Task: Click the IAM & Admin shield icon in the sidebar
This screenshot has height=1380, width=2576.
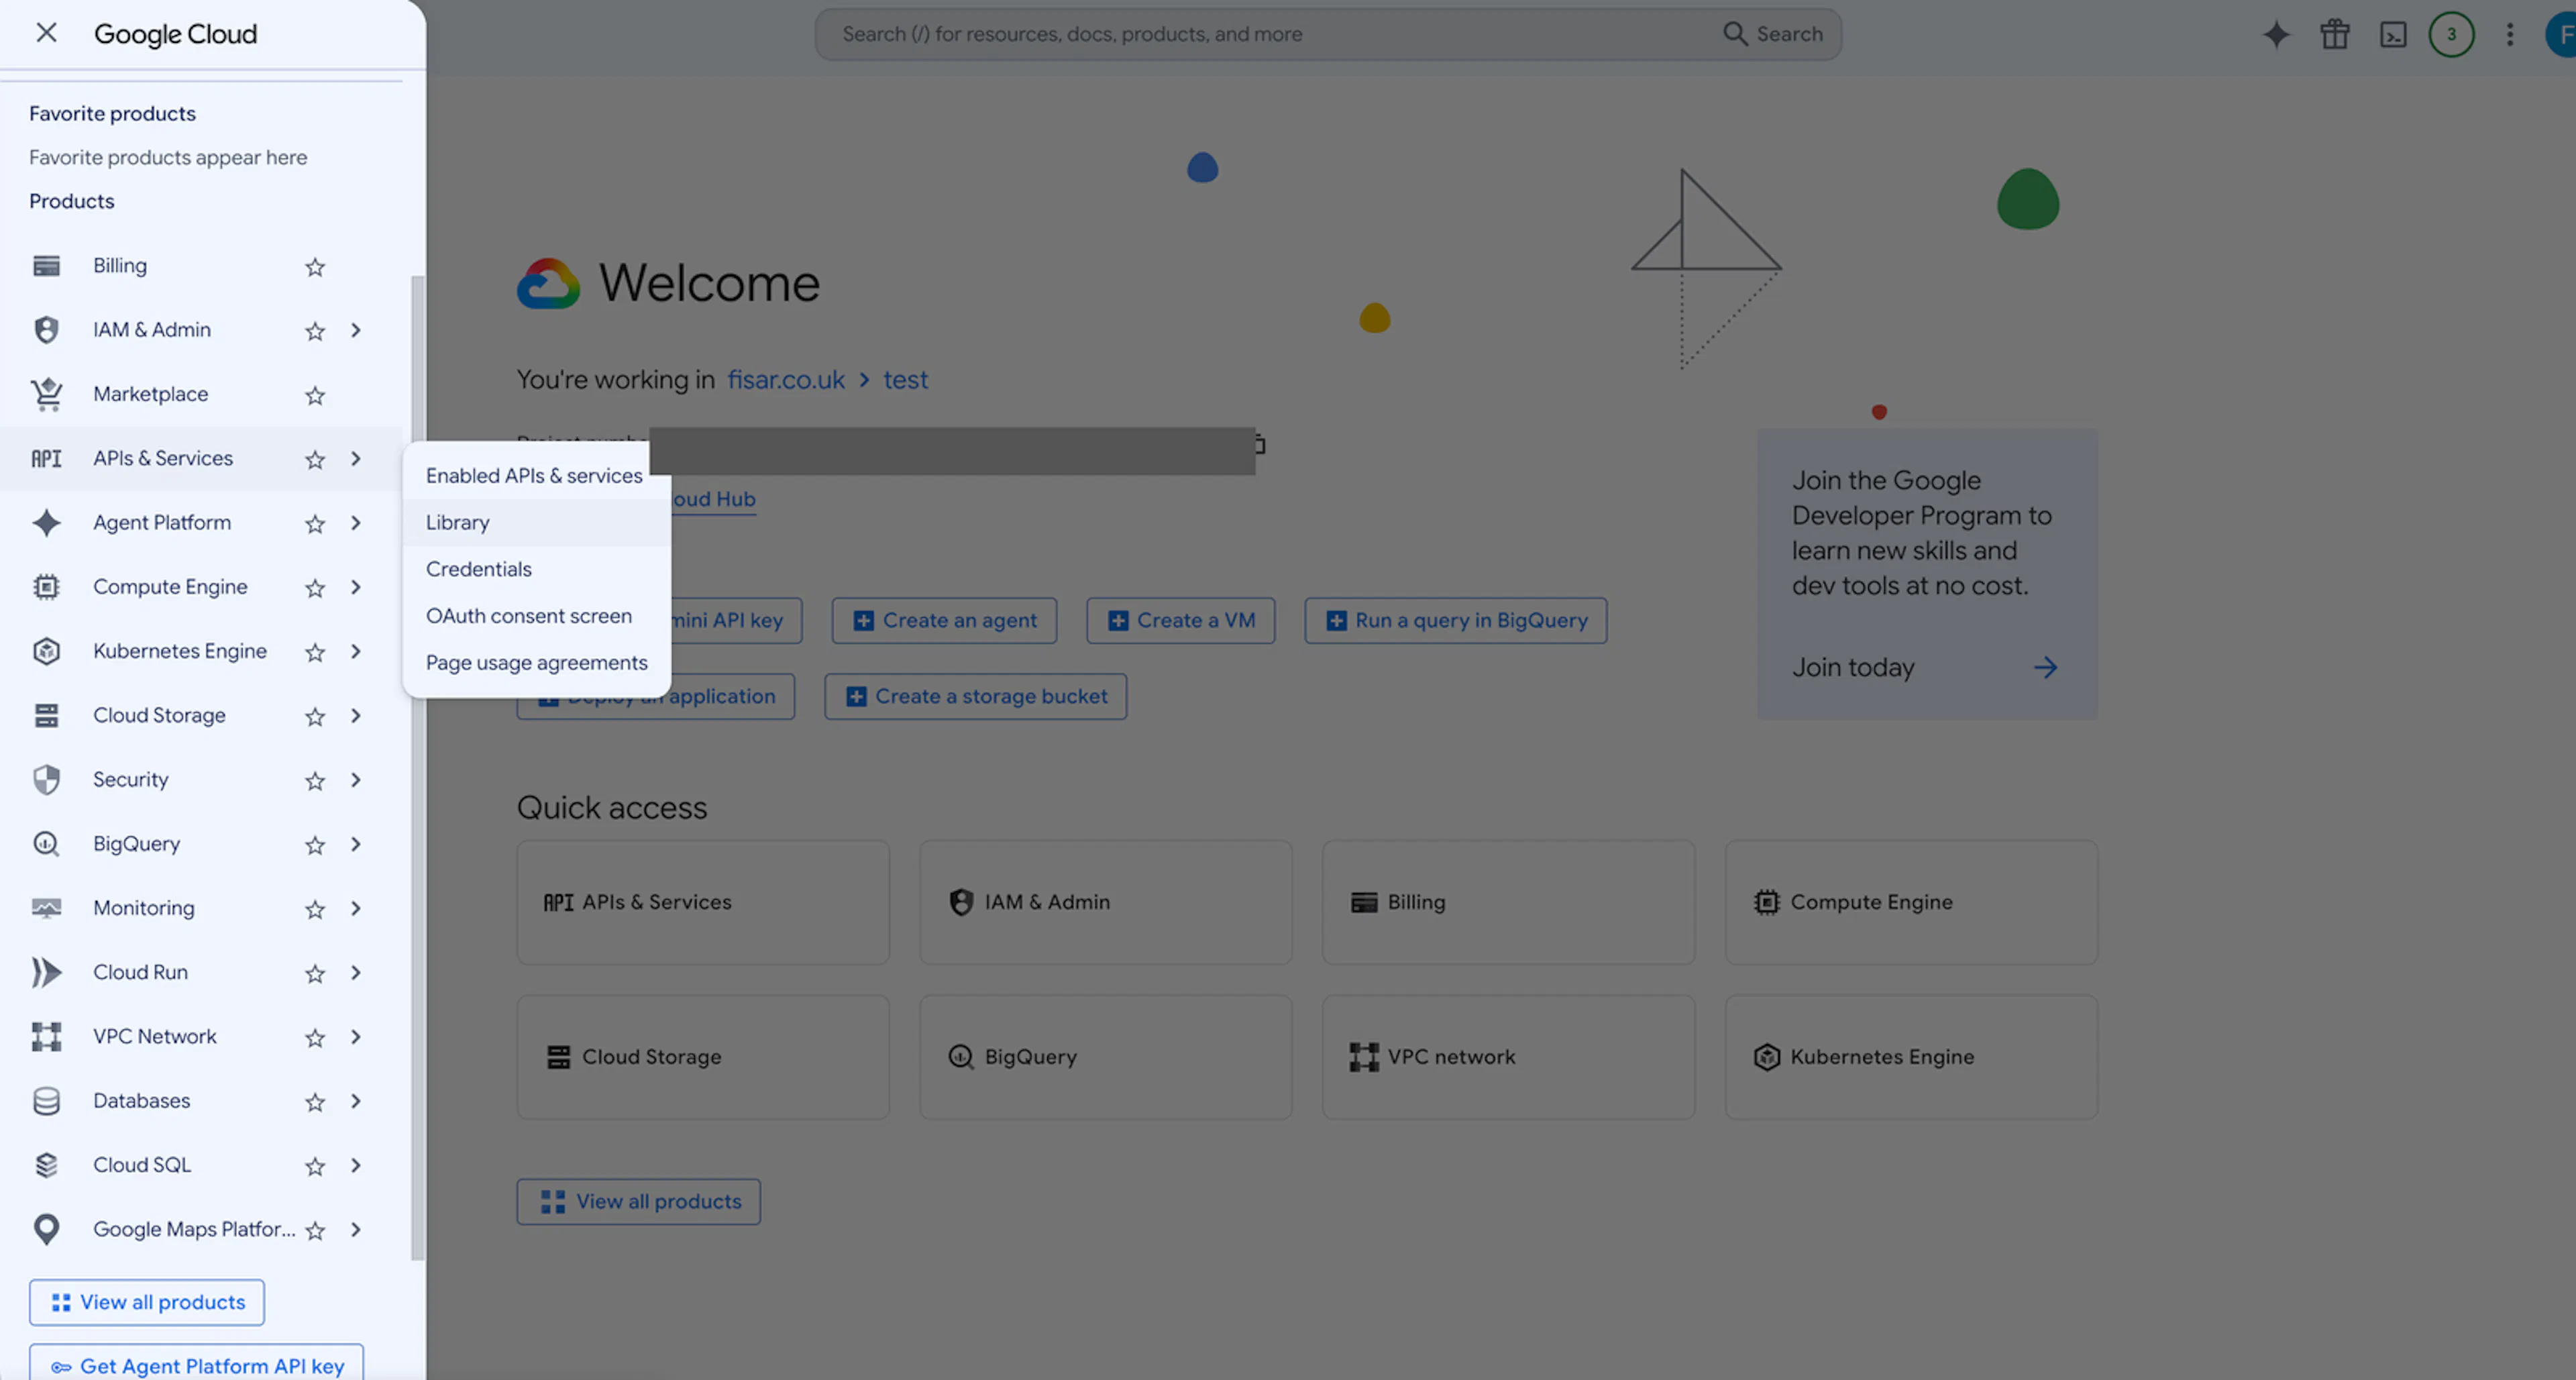Action: tap(46, 330)
